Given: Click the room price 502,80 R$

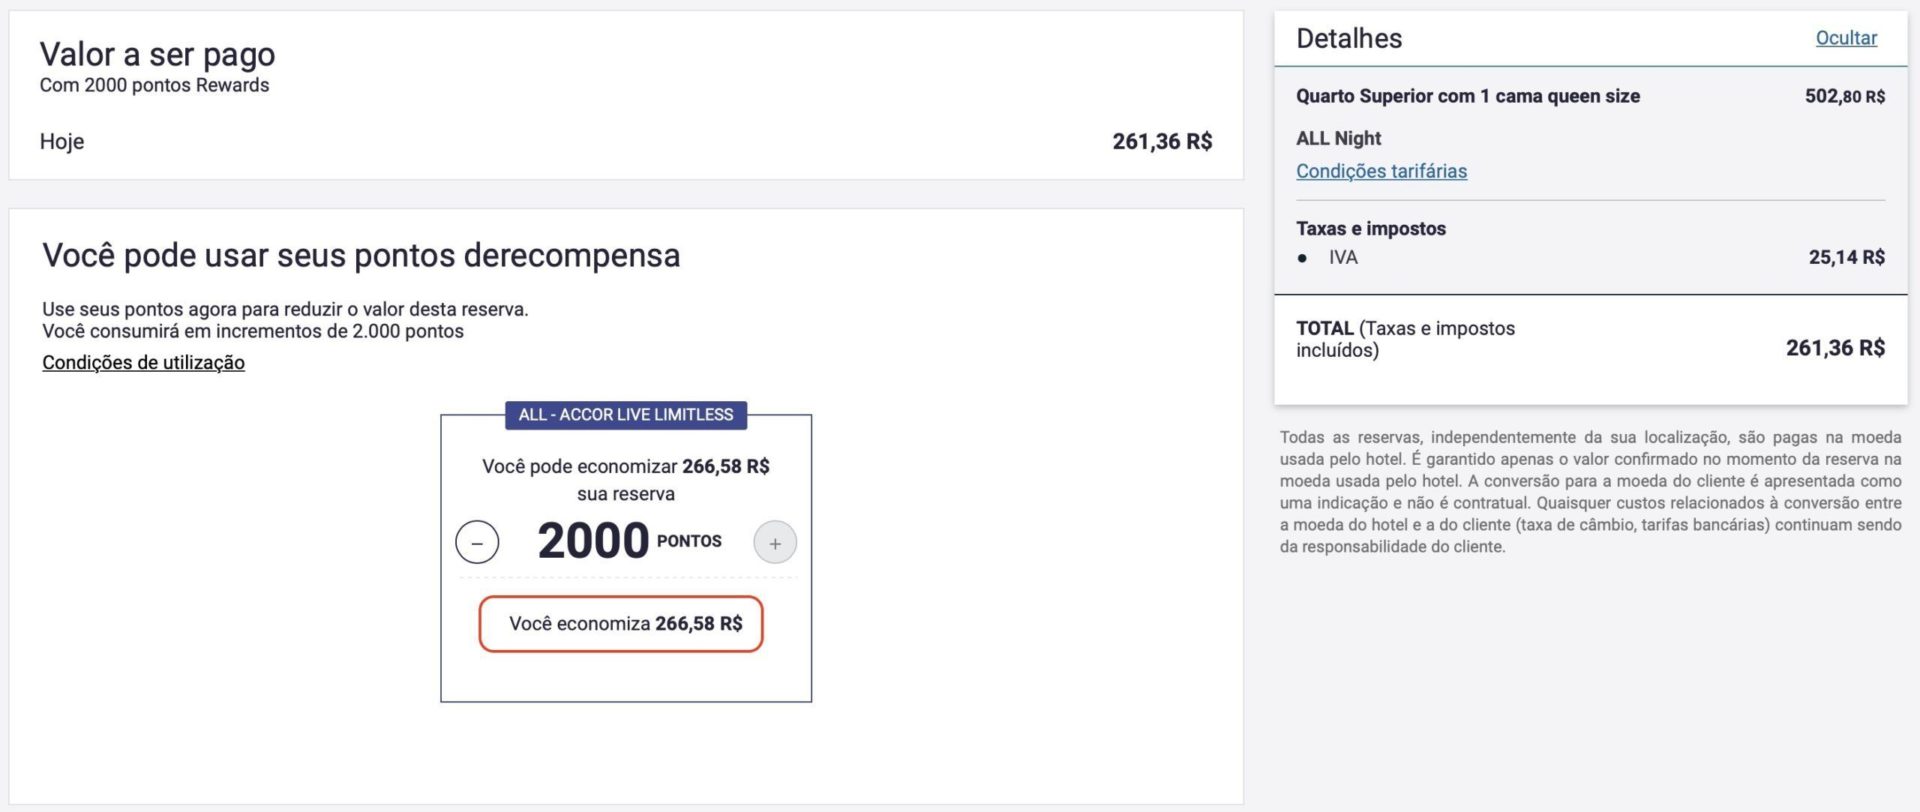Looking at the screenshot, I should [x=1844, y=96].
